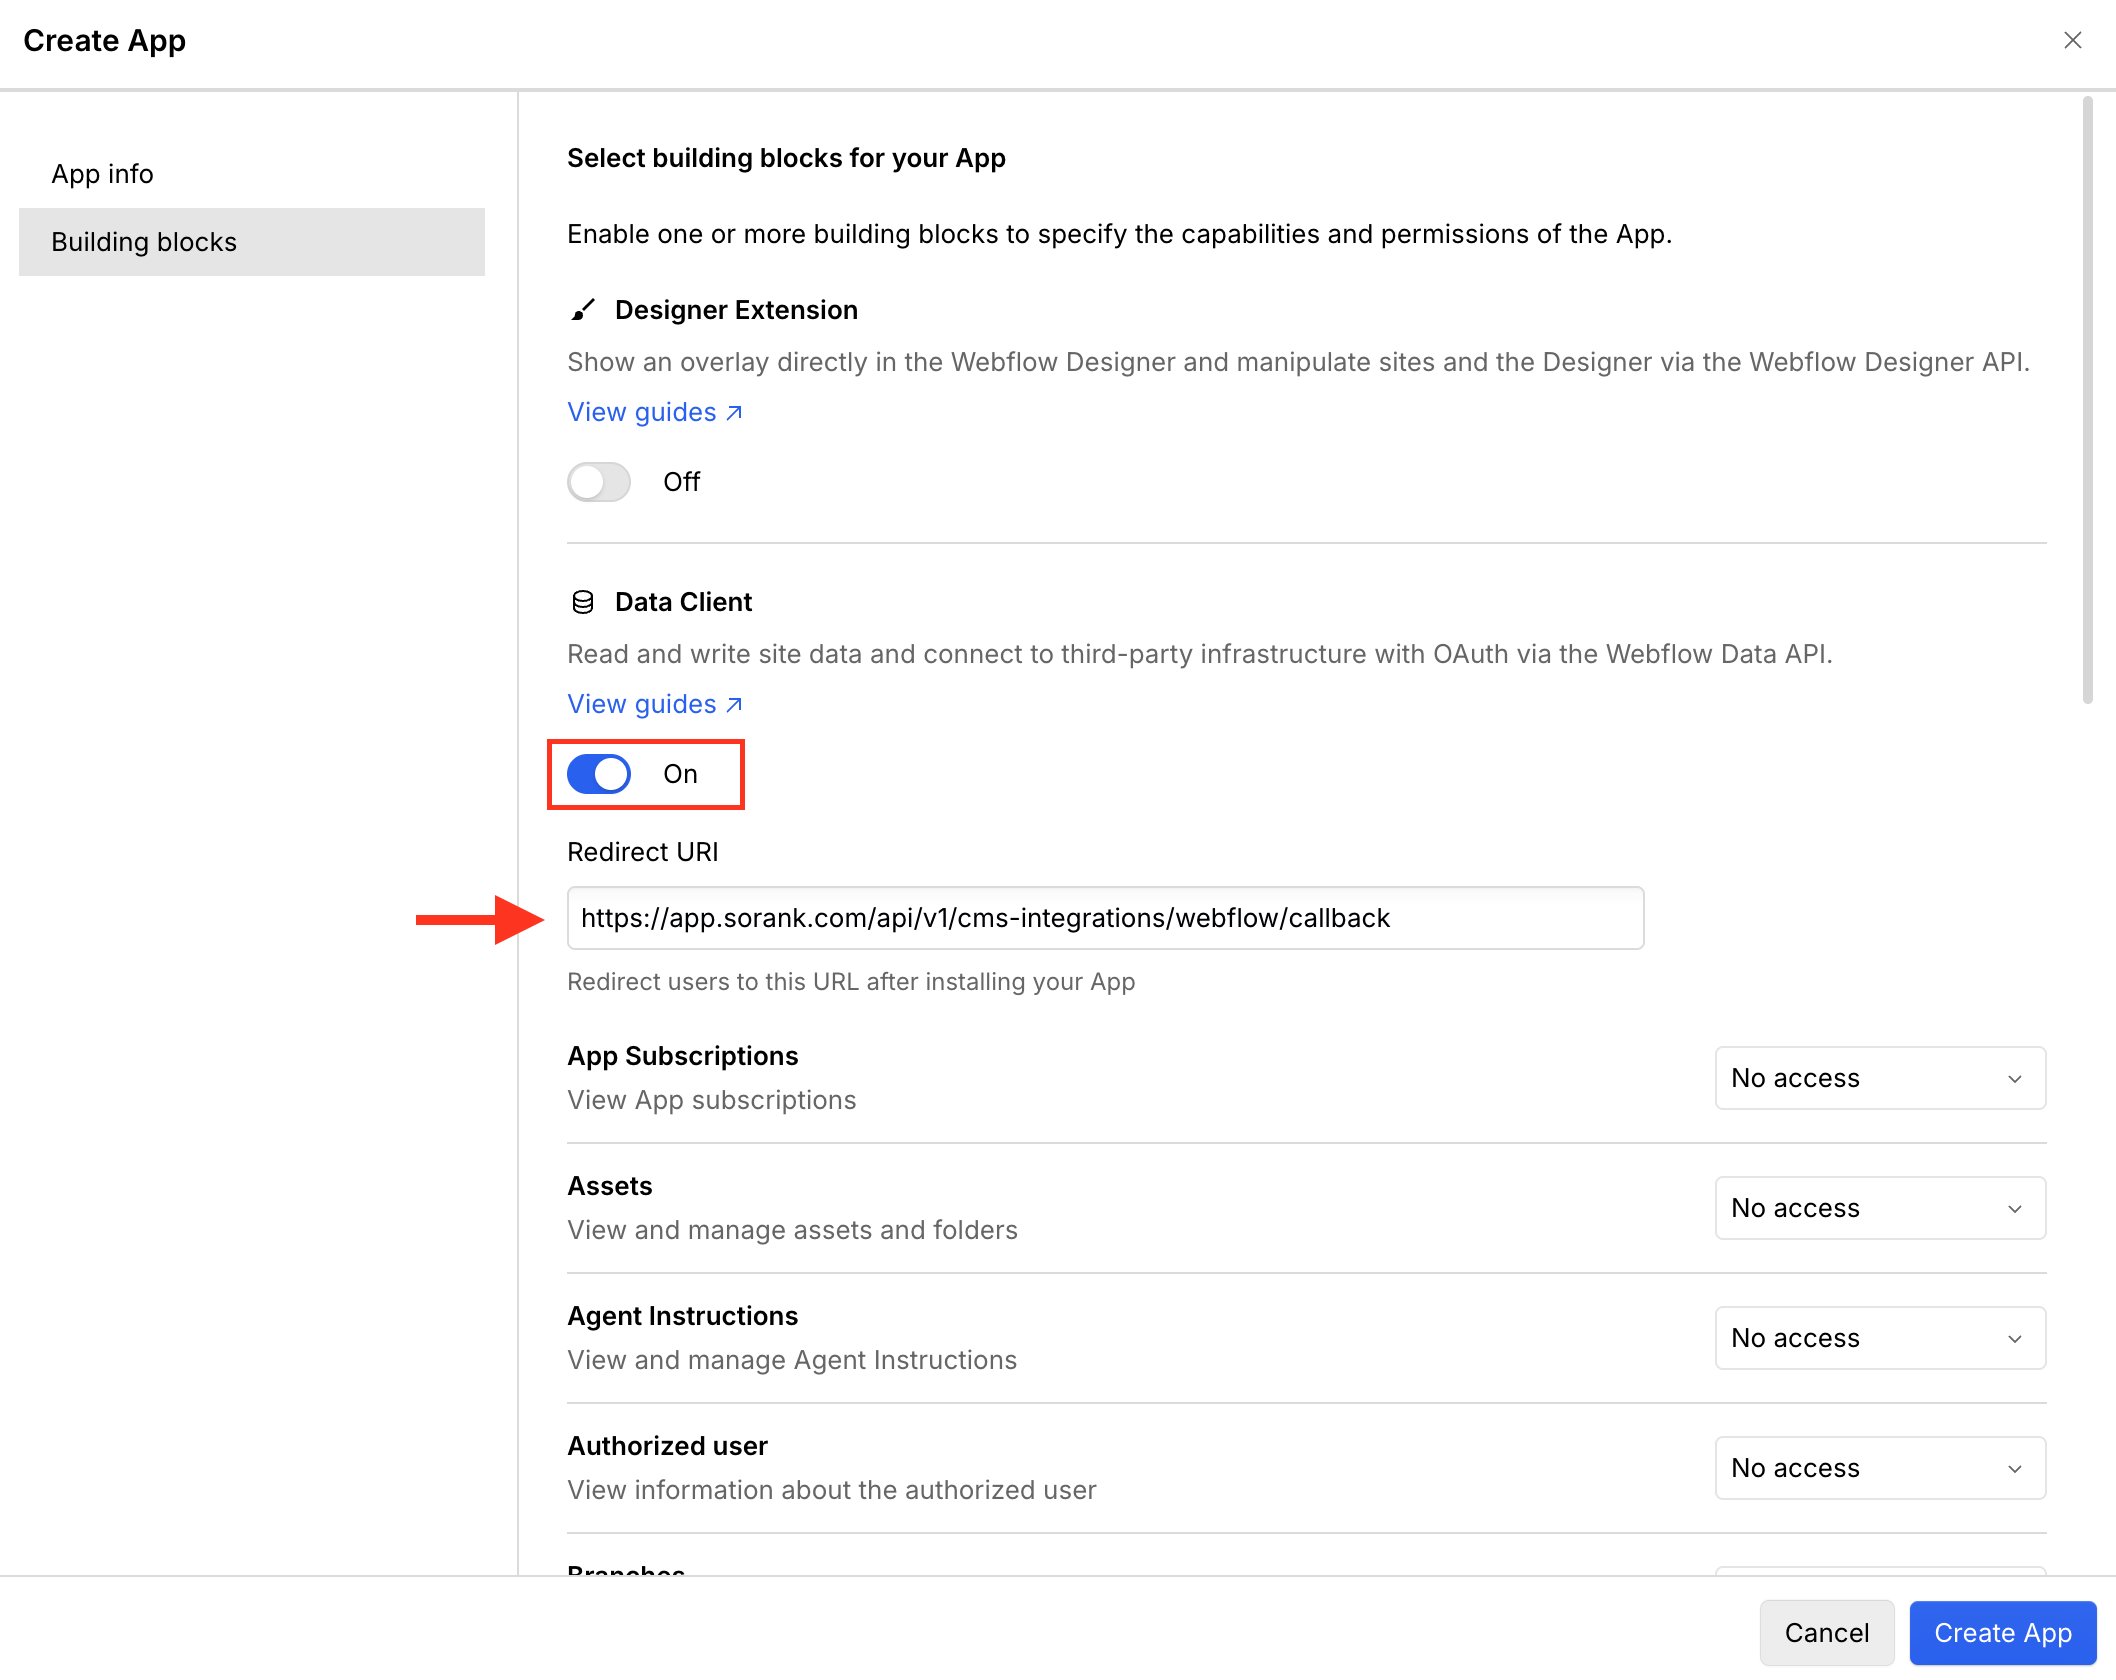This screenshot has height=1680, width=2116.
Task: Click the App Subscriptions label
Action: (683, 1056)
